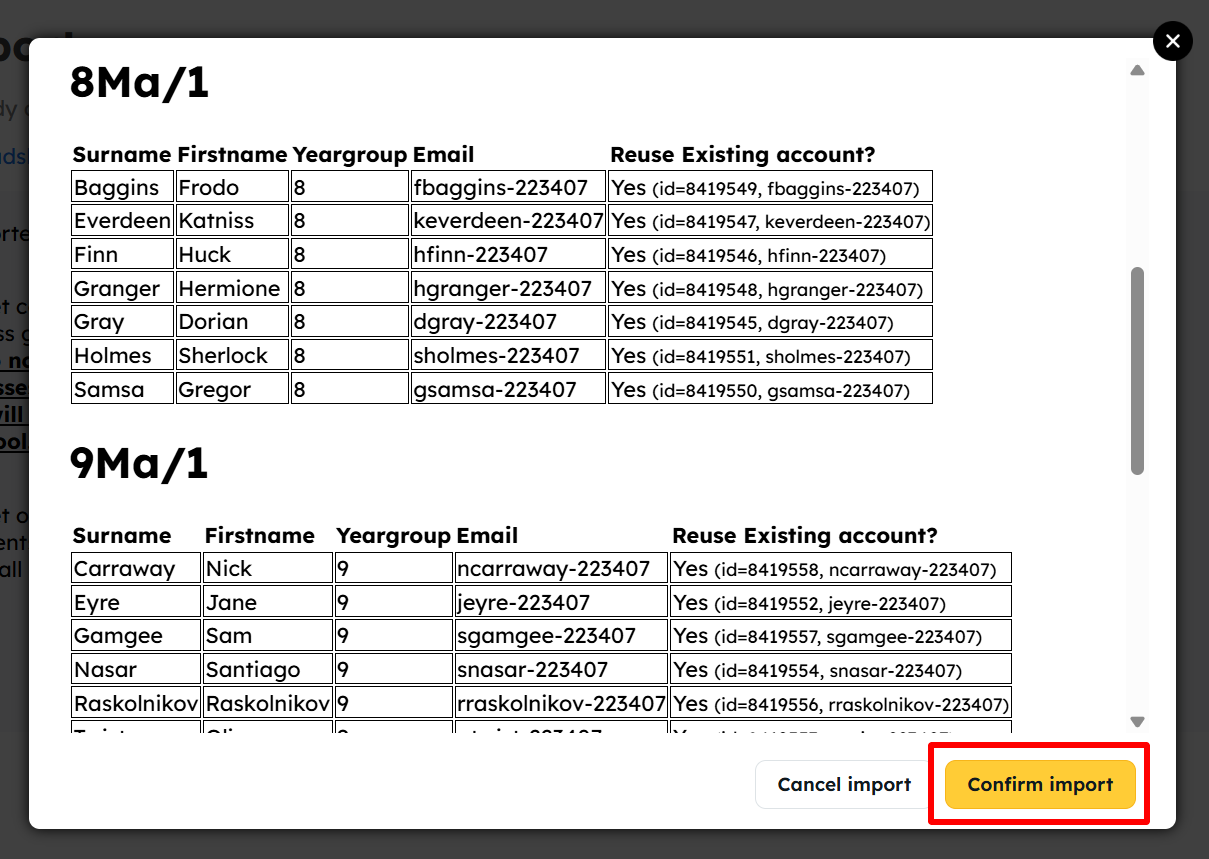Click the sgamgee-223407 email cell
Image resolution: width=1209 pixels, height=859 pixels.
coord(561,635)
